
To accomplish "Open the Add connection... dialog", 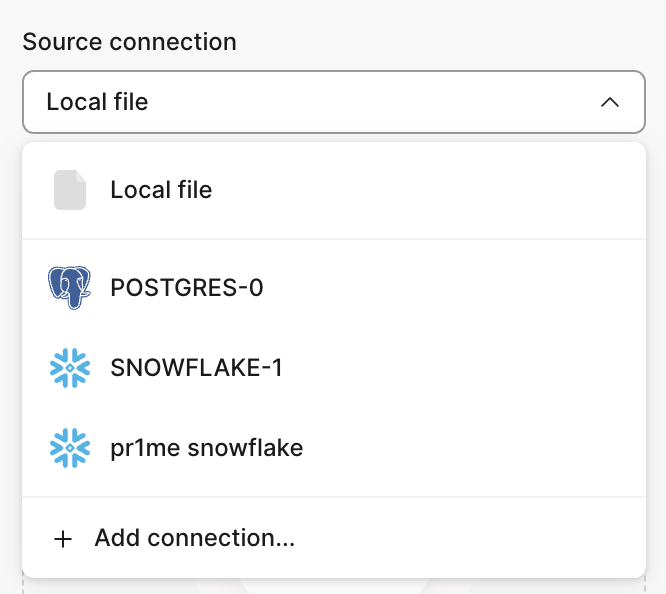I will [x=333, y=538].
